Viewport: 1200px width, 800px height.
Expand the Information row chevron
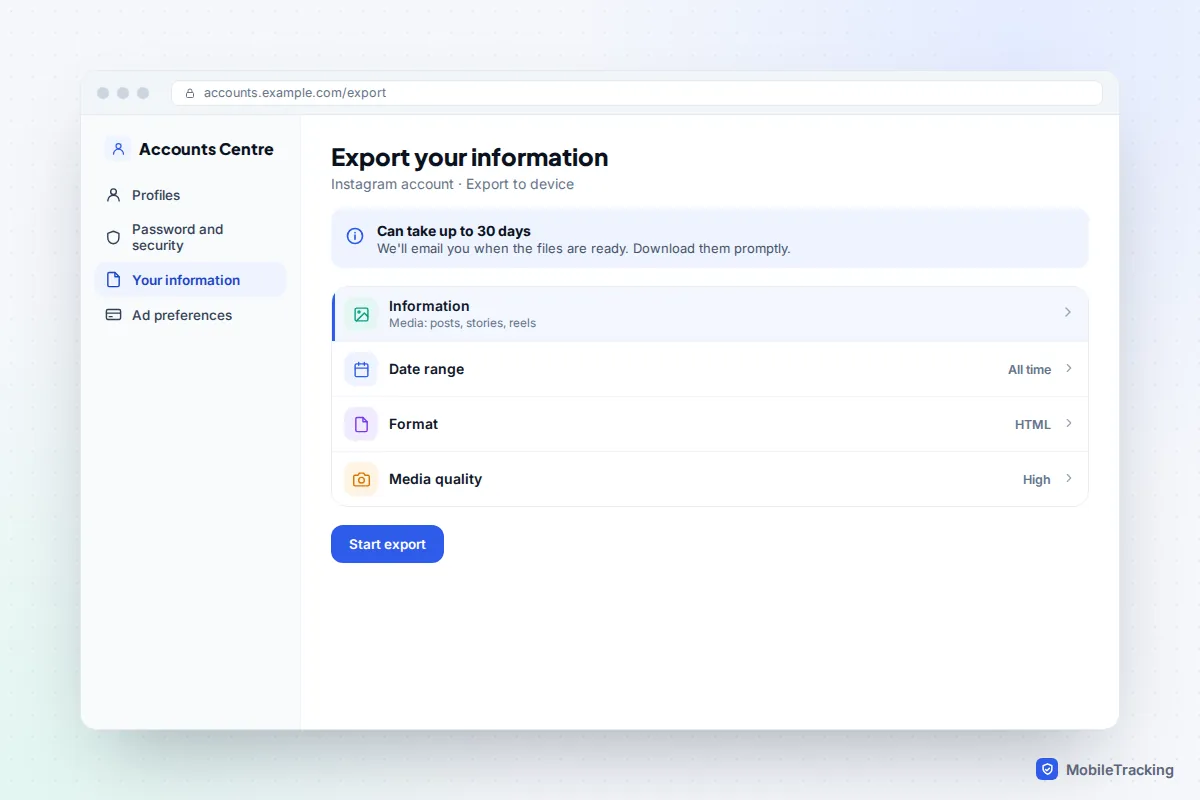[1068, 313]
